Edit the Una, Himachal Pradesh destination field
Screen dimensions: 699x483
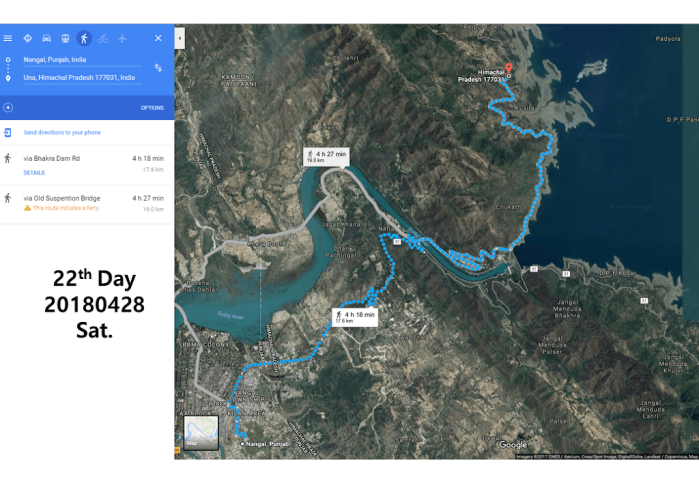82,78
